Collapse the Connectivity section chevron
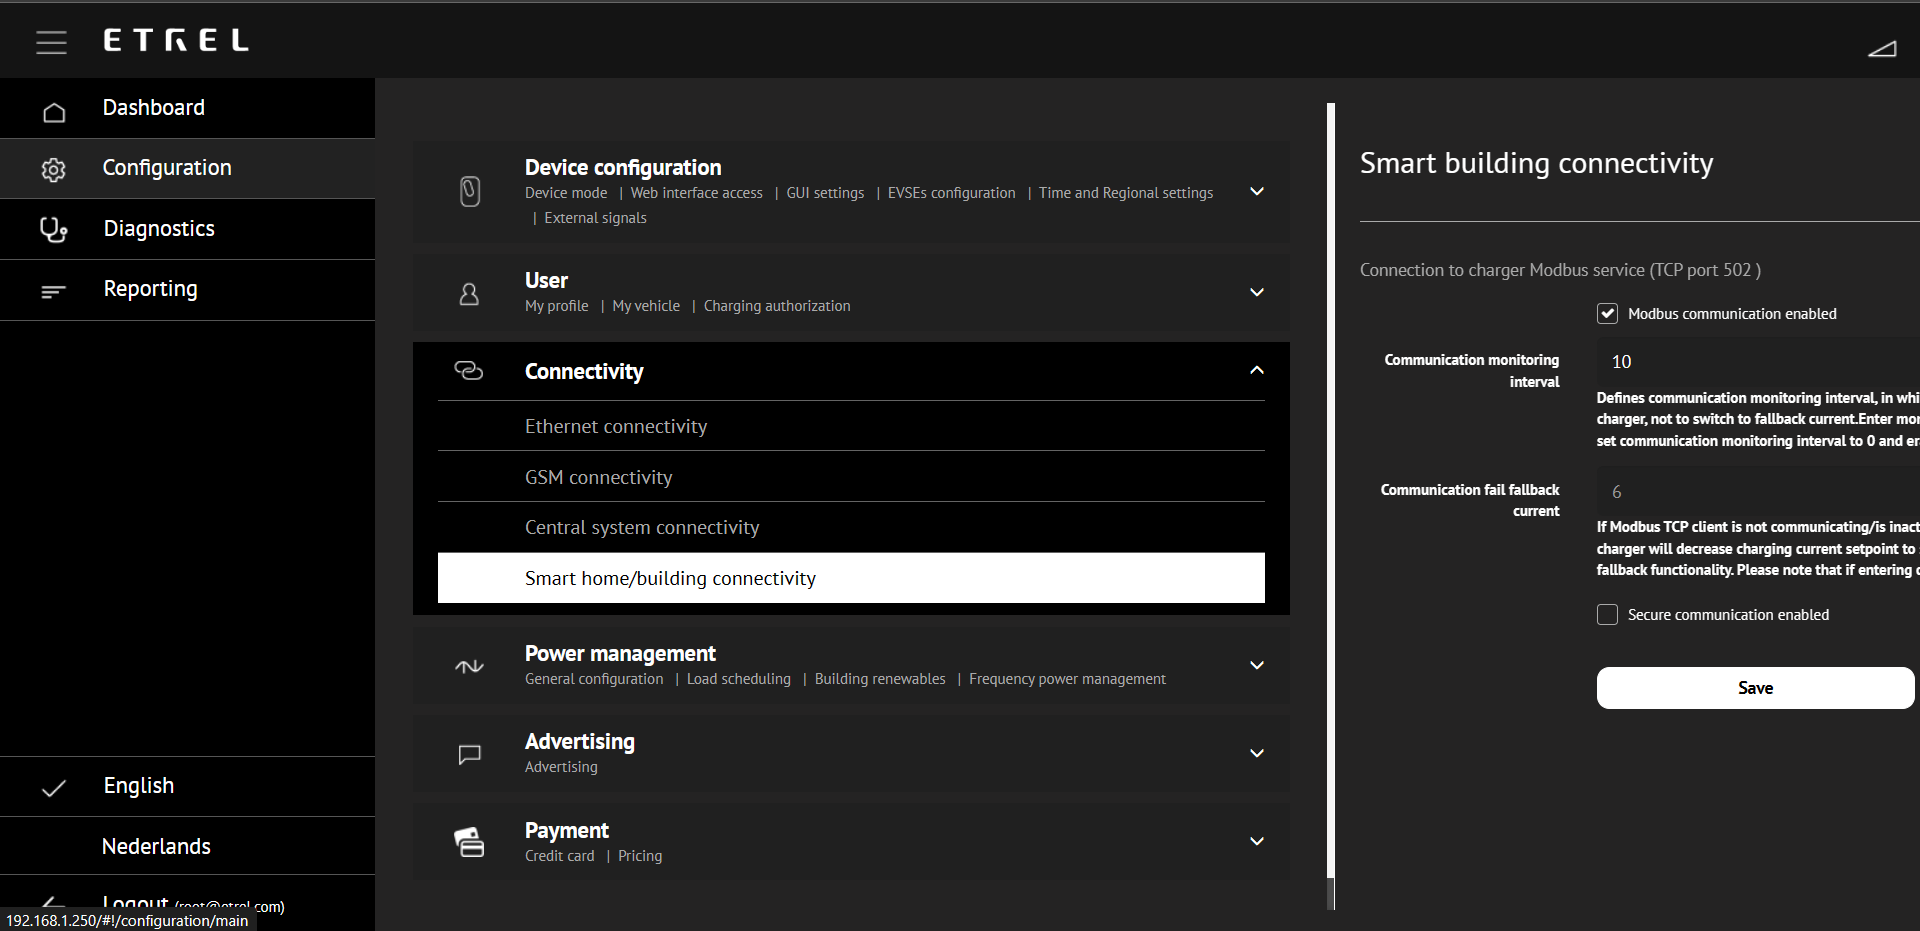Screen dimensions: 1920x931 (1257, 371)
